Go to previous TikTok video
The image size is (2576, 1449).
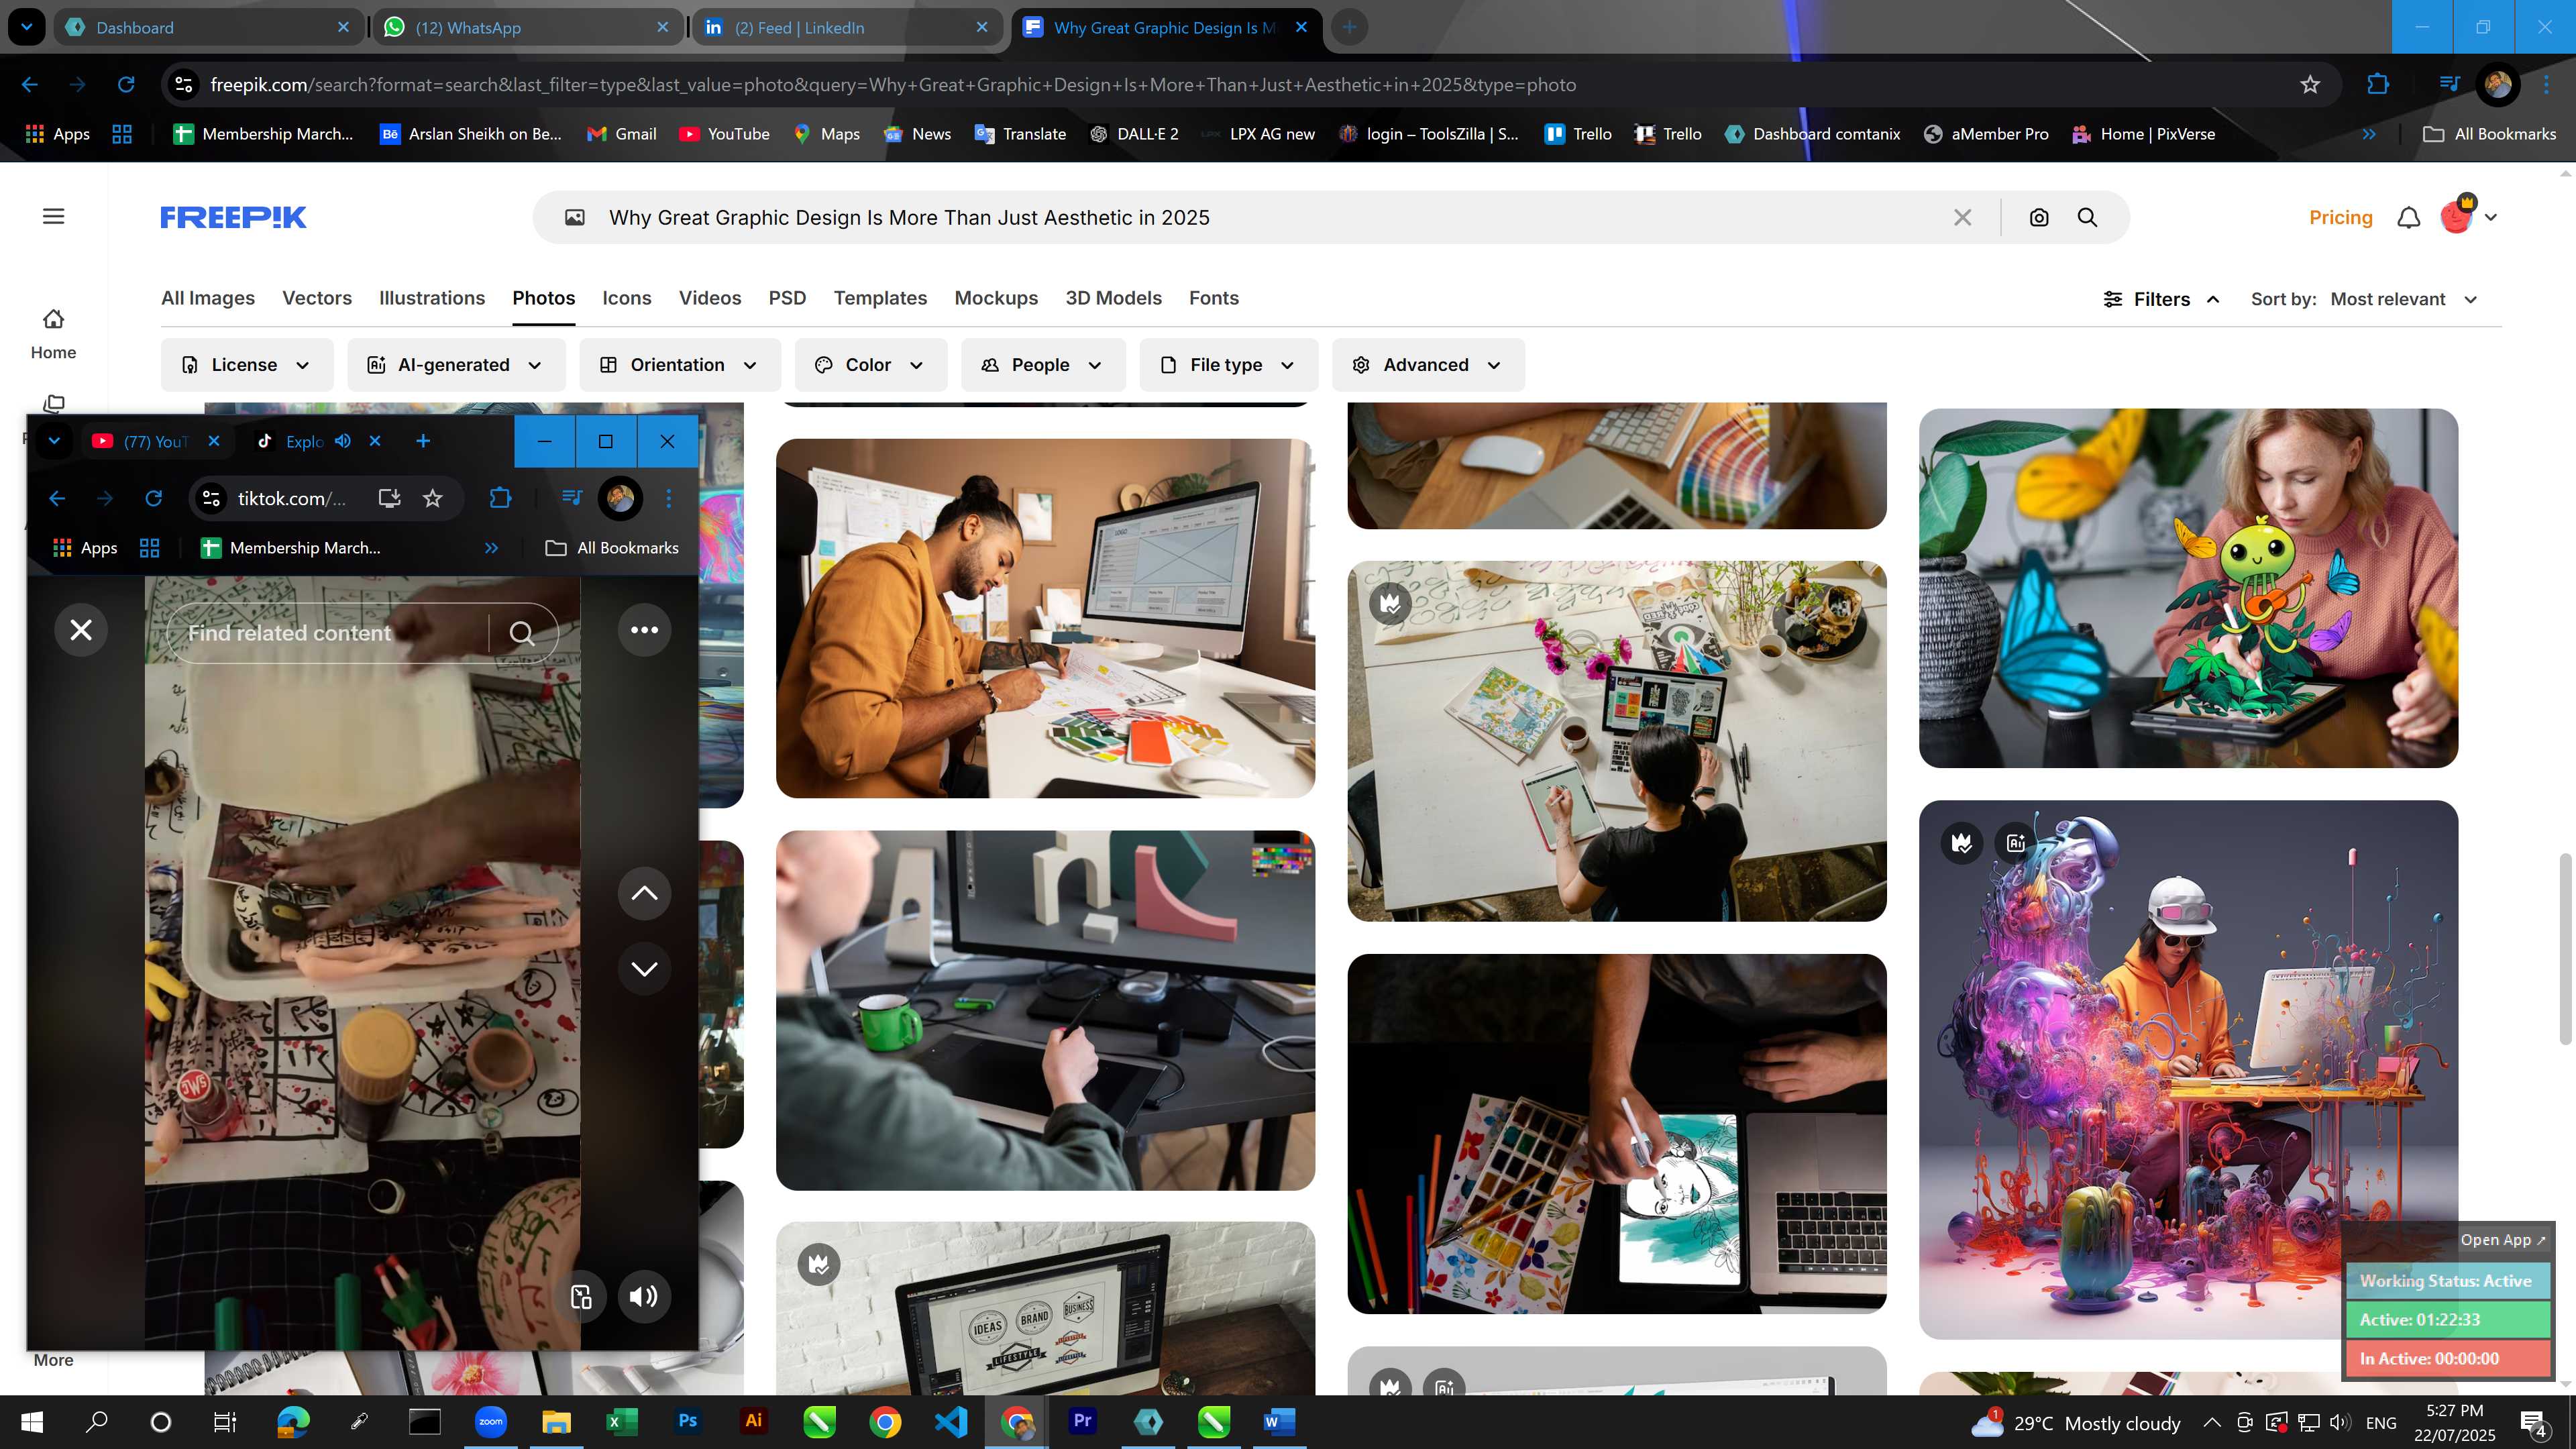pos(644,893)
